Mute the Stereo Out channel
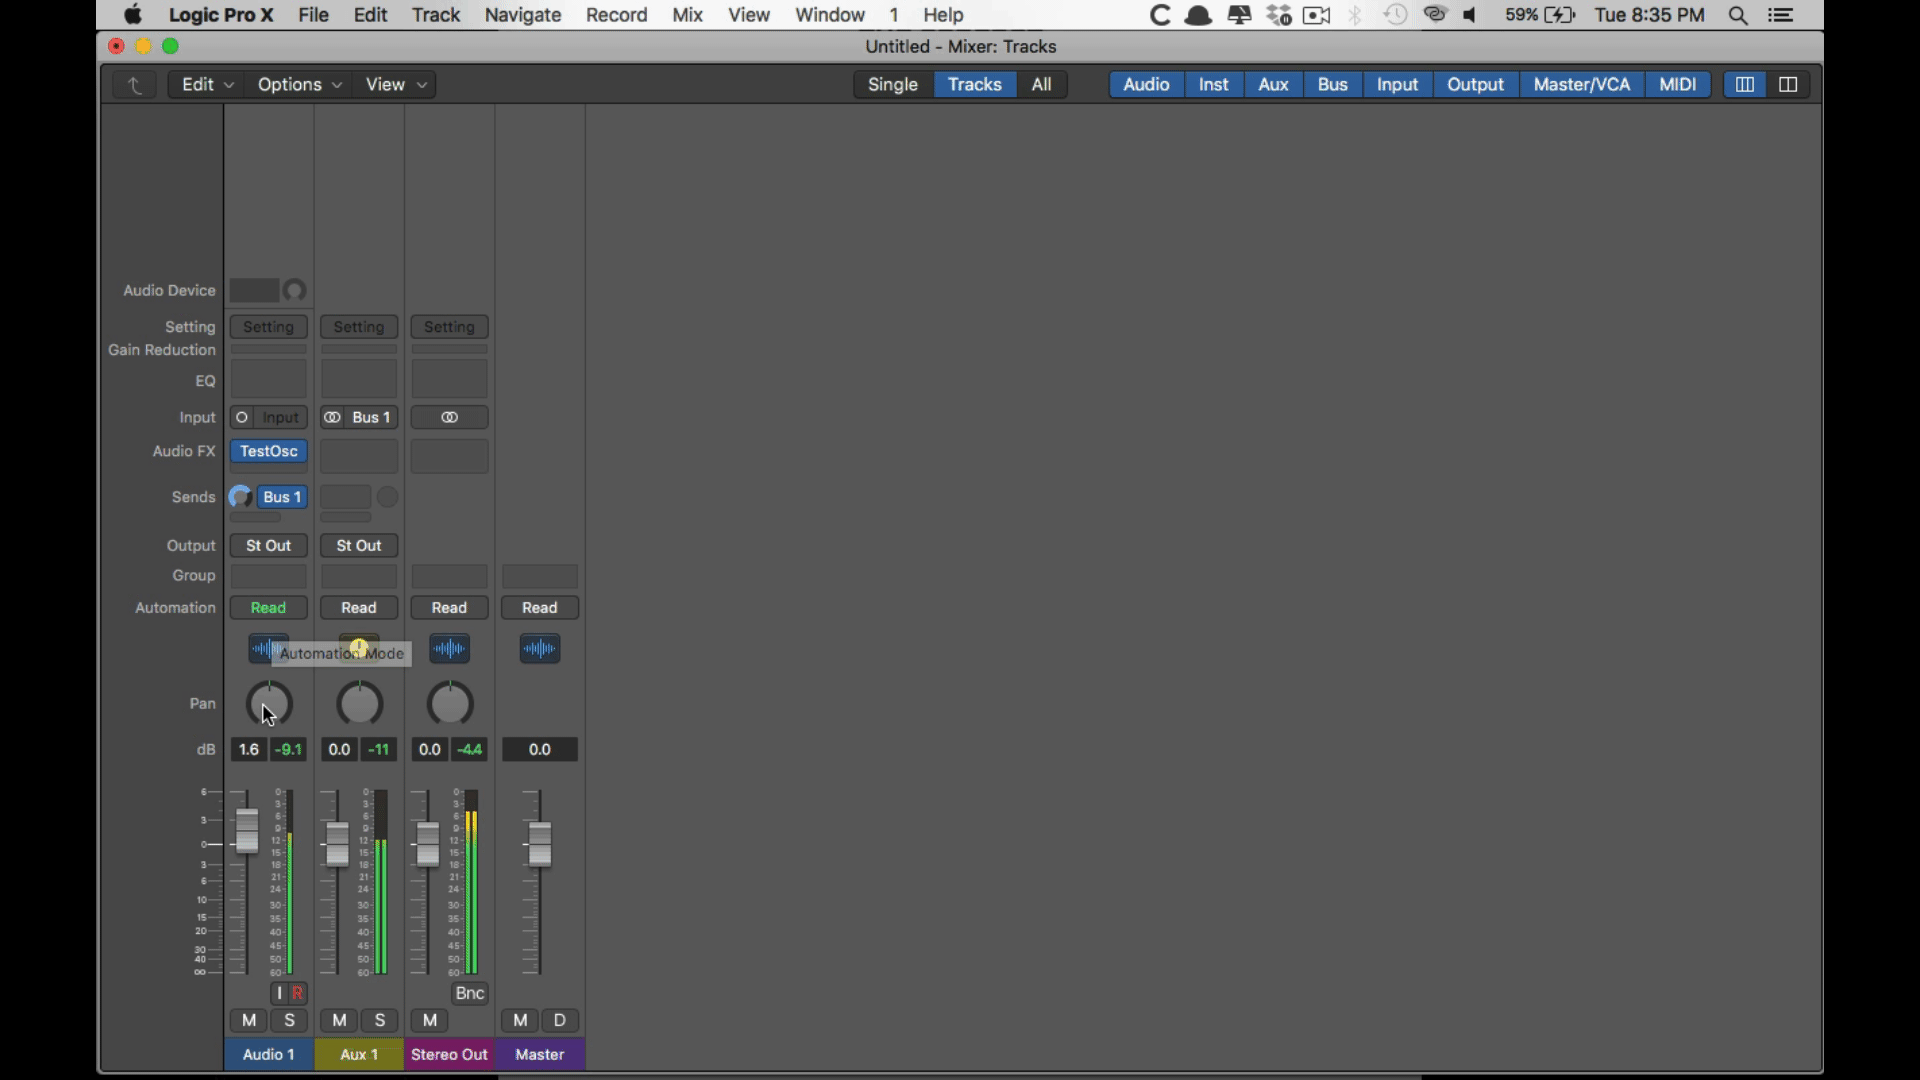Viewport: 1920px width, 1080px height. coord(430,1020)
